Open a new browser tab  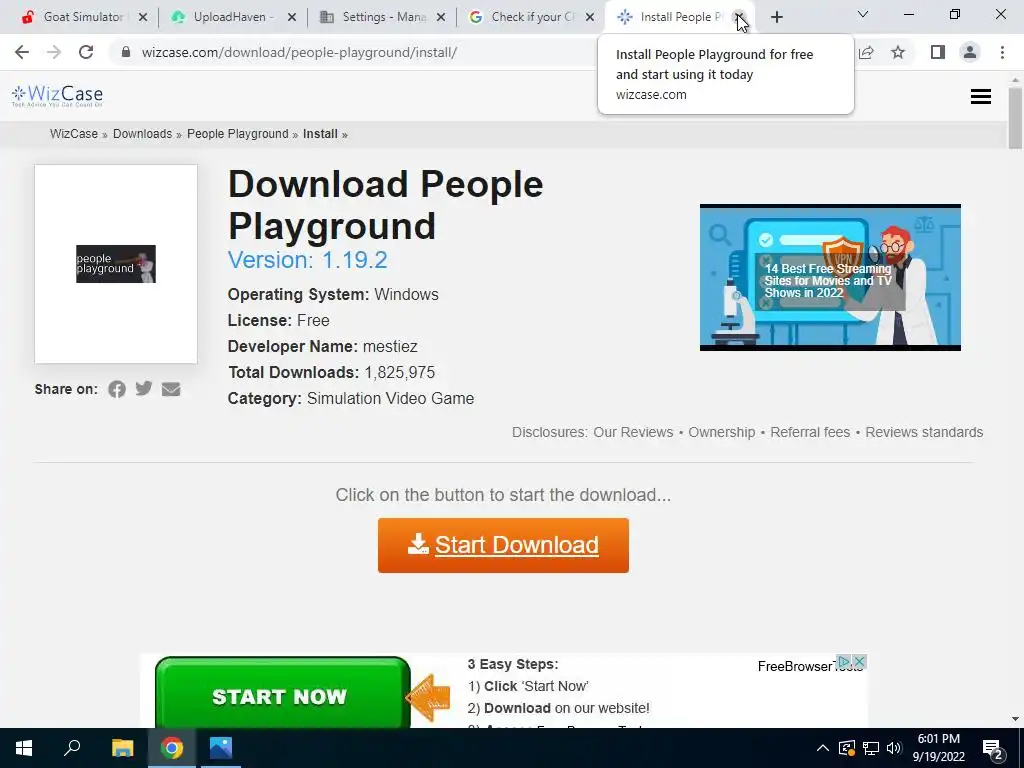776,17
